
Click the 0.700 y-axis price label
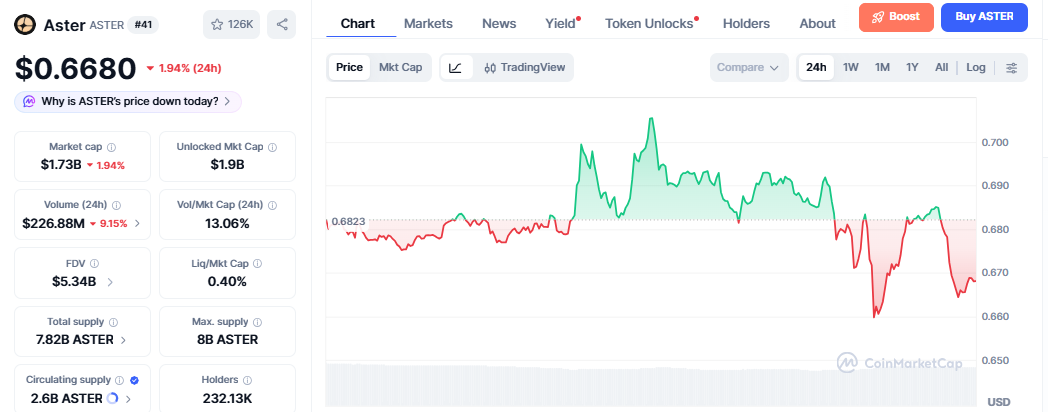tap(995, 142)
